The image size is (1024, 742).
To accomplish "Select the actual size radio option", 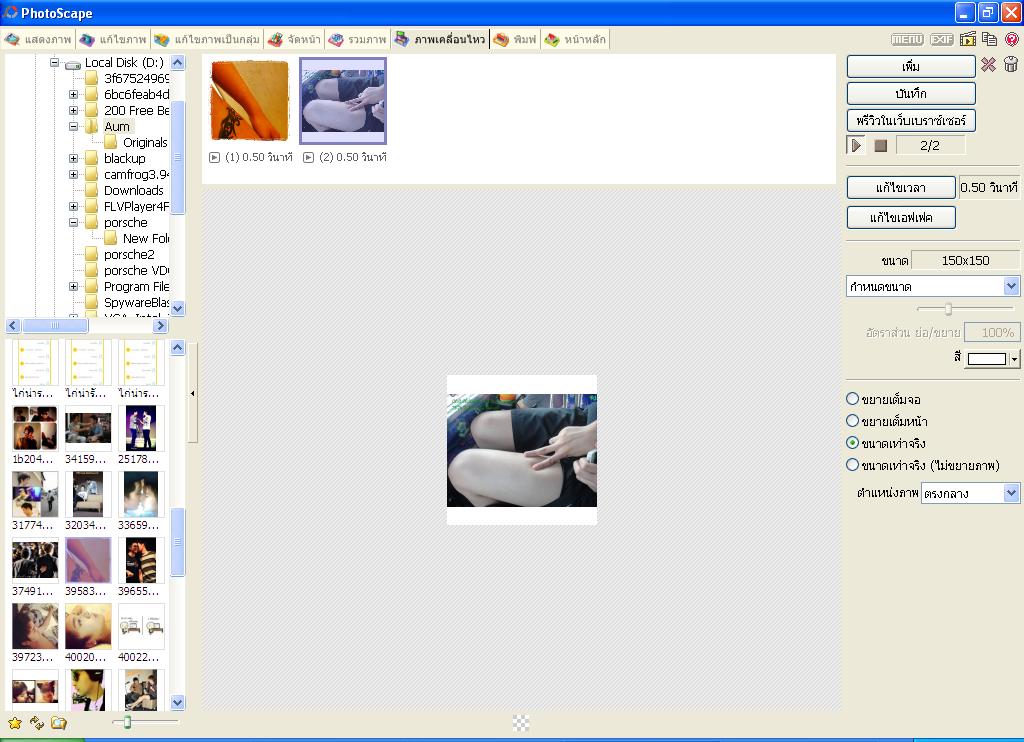I will coord(852,443).
